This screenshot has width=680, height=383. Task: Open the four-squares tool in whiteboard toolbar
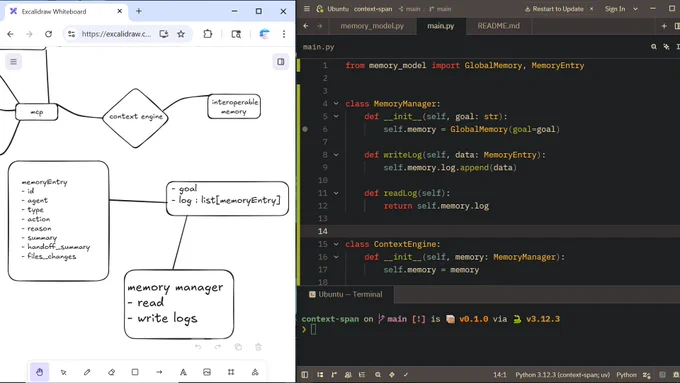pyautogui.click(x=231, y=372)
